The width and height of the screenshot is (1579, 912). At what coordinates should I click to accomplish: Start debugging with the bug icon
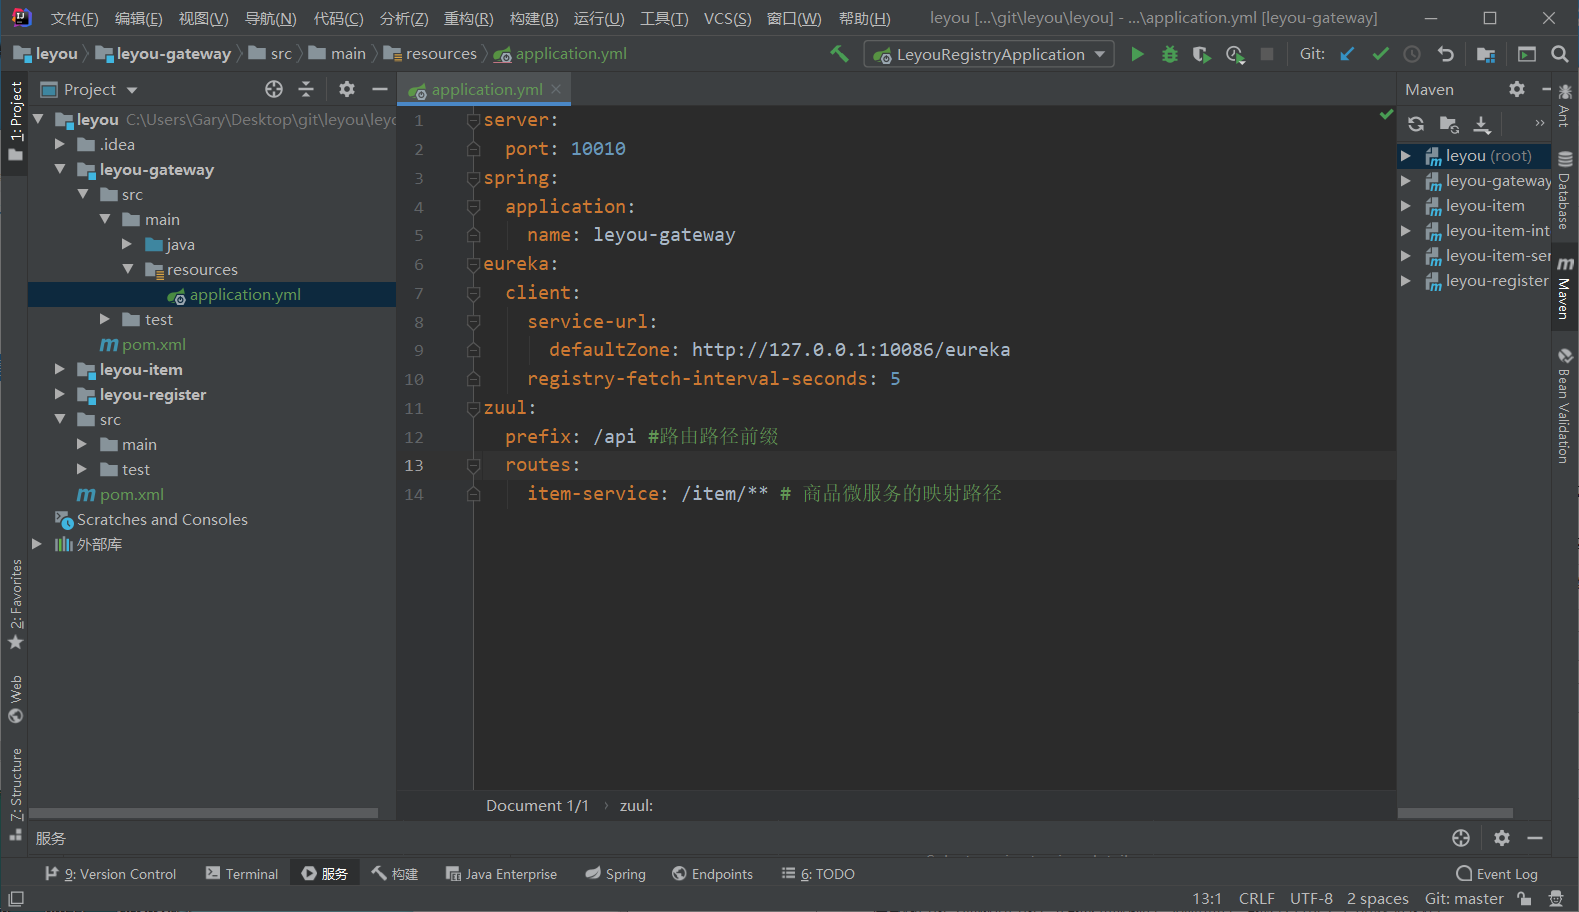click(x=1169, y=54)
